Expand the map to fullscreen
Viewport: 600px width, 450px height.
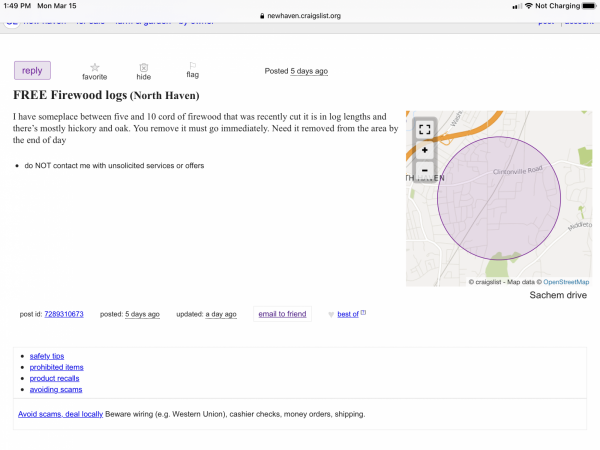(425, 129)
